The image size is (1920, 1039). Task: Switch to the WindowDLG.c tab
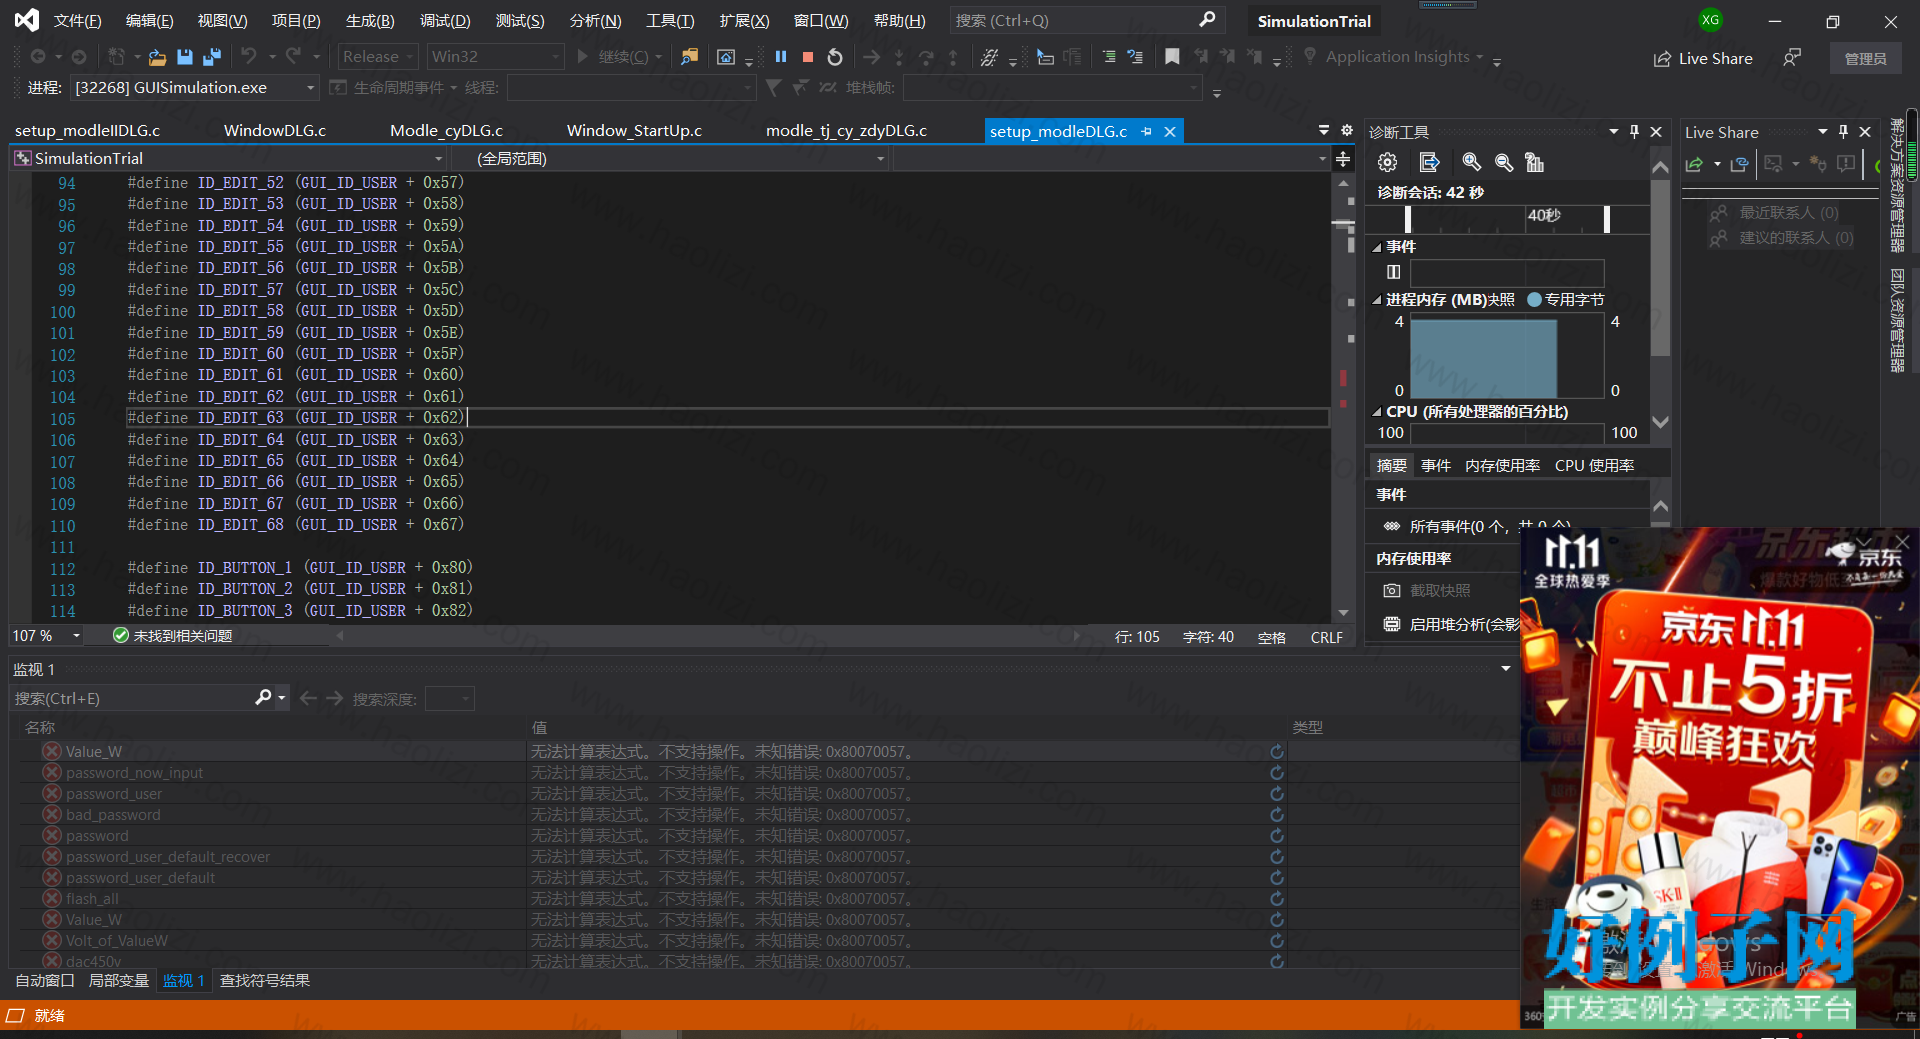click(x=275, y=131)
